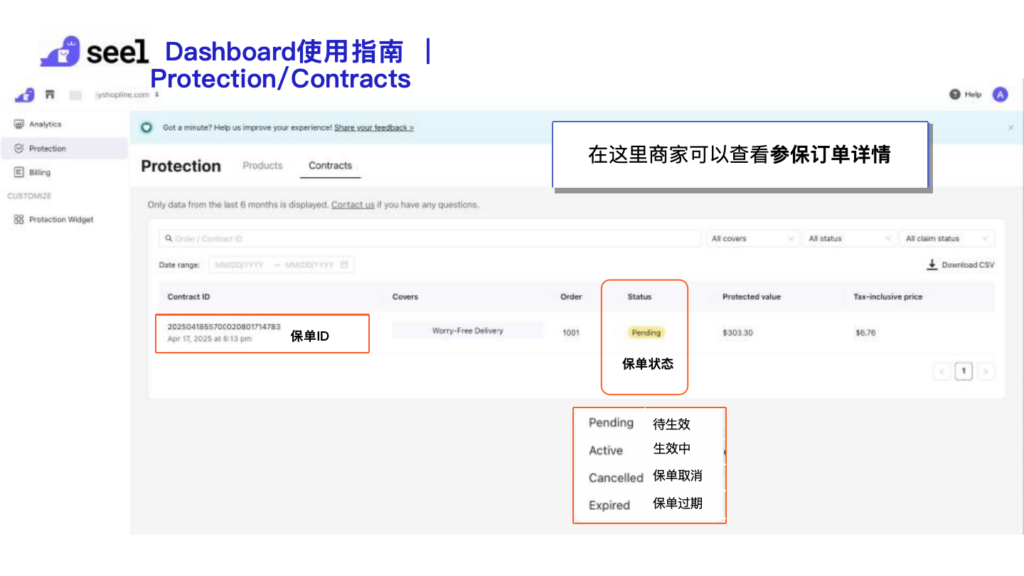Click the Share your feedback link
This screenshot has width=1024, height=576.
click(x=374, y=128)
